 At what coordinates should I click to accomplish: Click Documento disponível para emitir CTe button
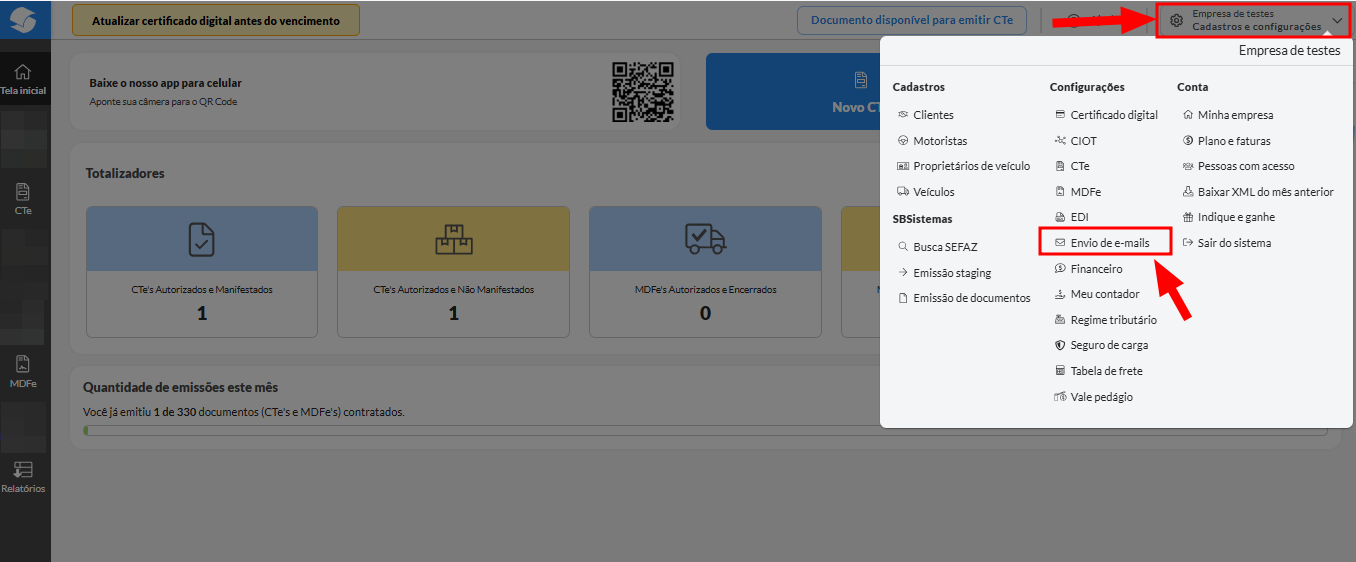click(911, 20)
